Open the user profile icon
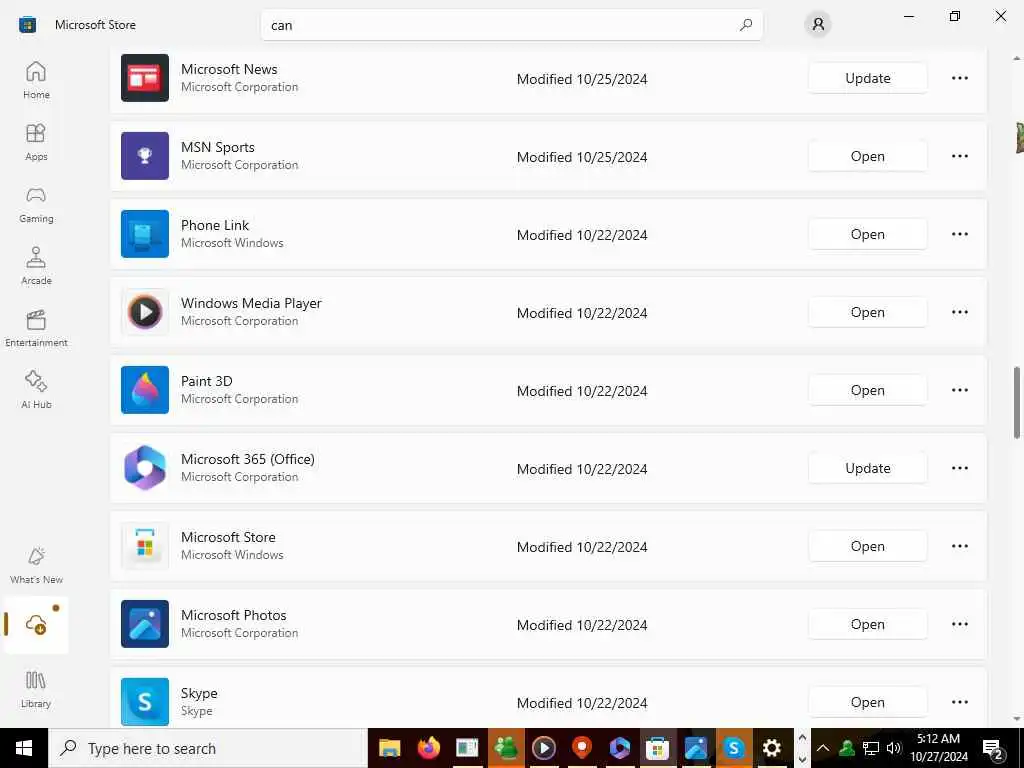The width and height of the screenshot is (1024, 768). (818, 25)
